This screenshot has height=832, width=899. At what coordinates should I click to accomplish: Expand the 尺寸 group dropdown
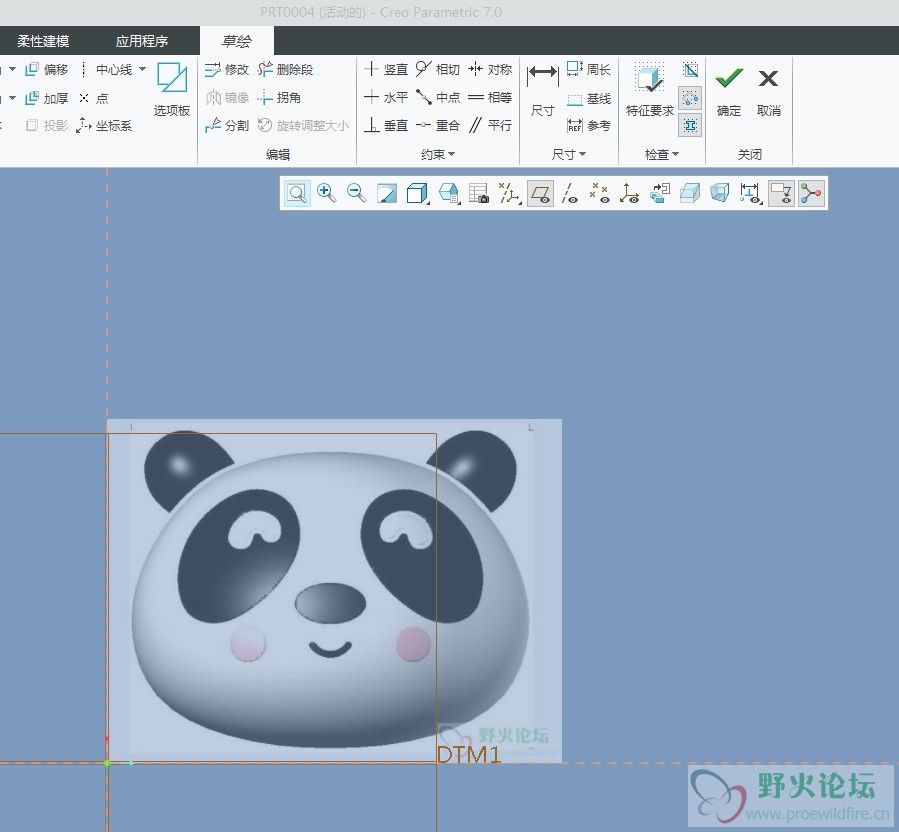tap(569, 154)
